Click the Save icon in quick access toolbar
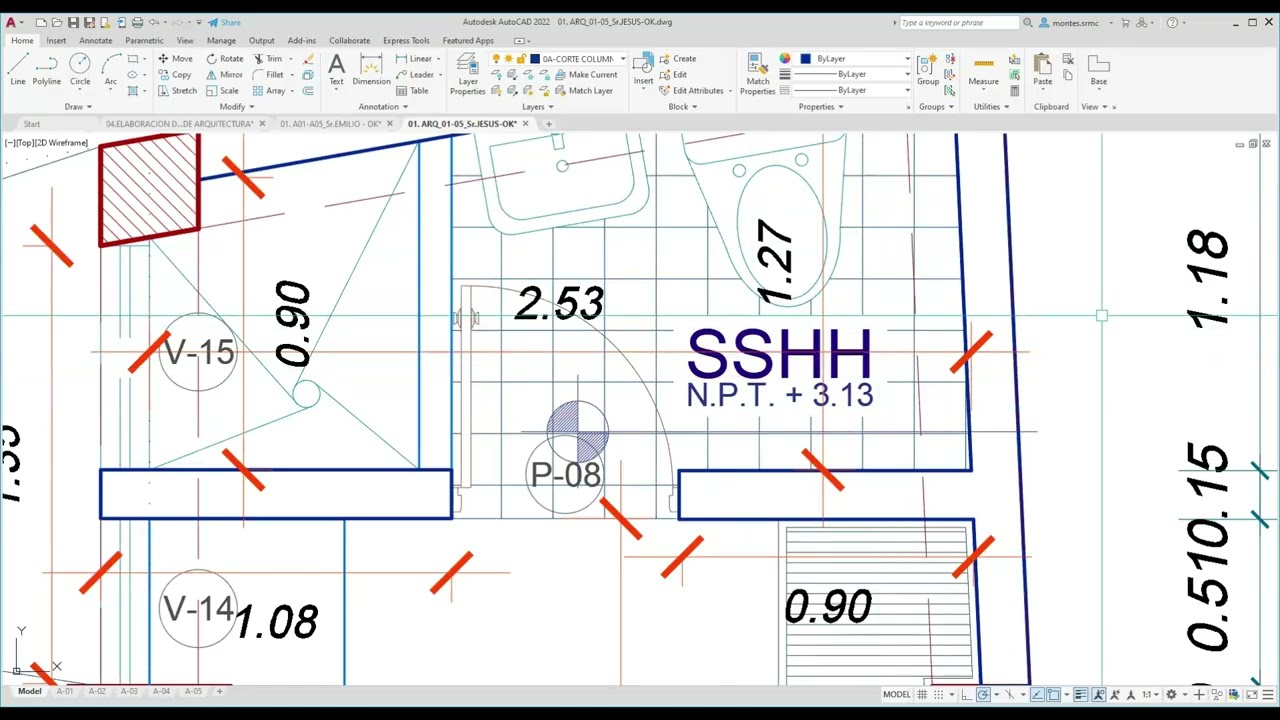The height and width of the screenshot is (720, 1280). [x=73, y=22]
